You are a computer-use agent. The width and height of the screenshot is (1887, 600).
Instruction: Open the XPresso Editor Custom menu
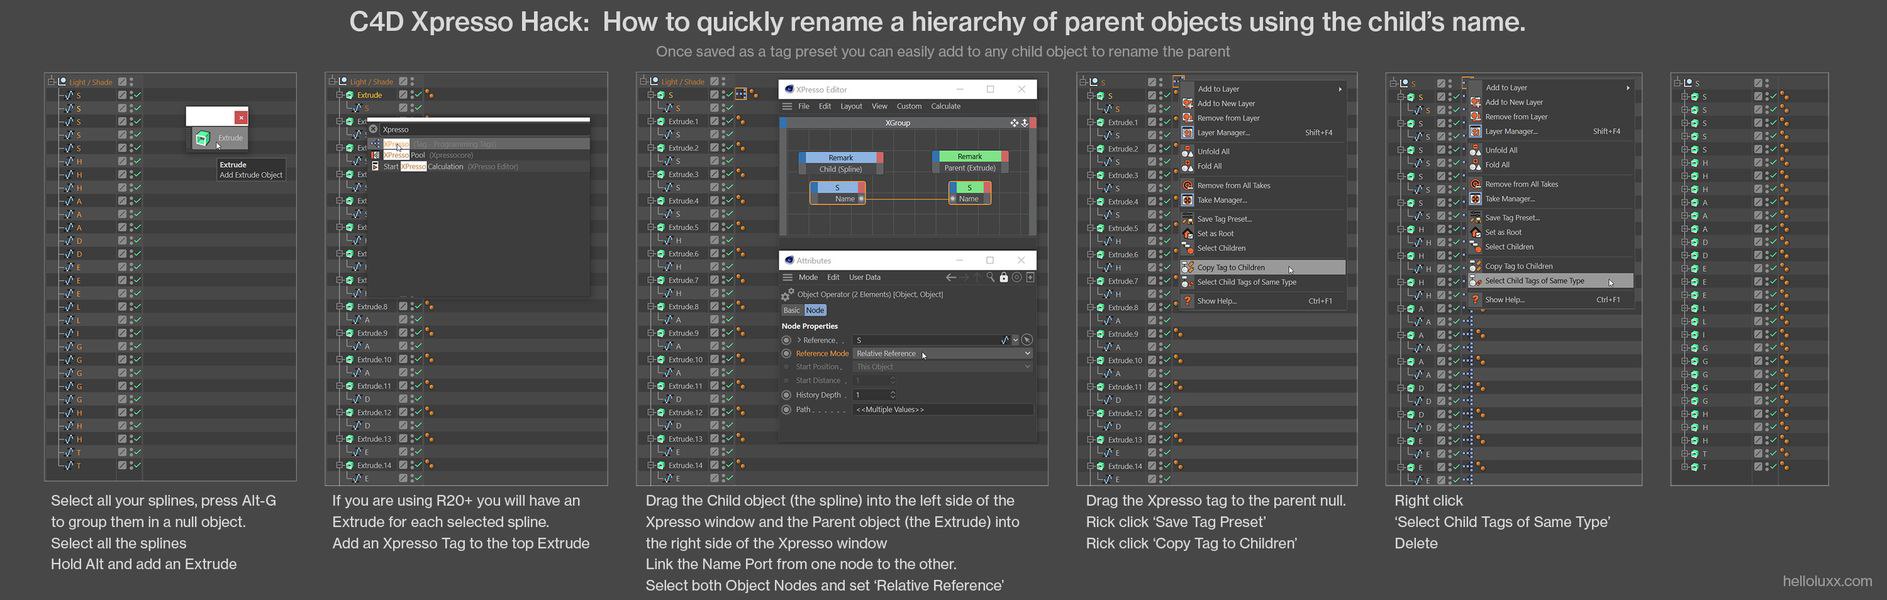coord(909,106)
